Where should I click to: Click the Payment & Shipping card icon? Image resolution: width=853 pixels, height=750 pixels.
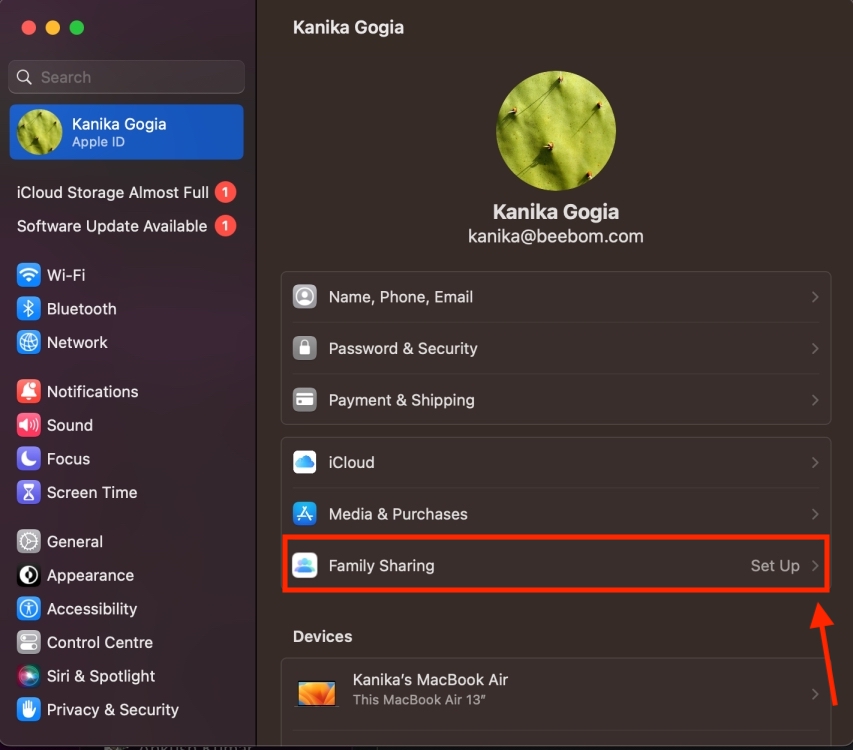point(305,400)
